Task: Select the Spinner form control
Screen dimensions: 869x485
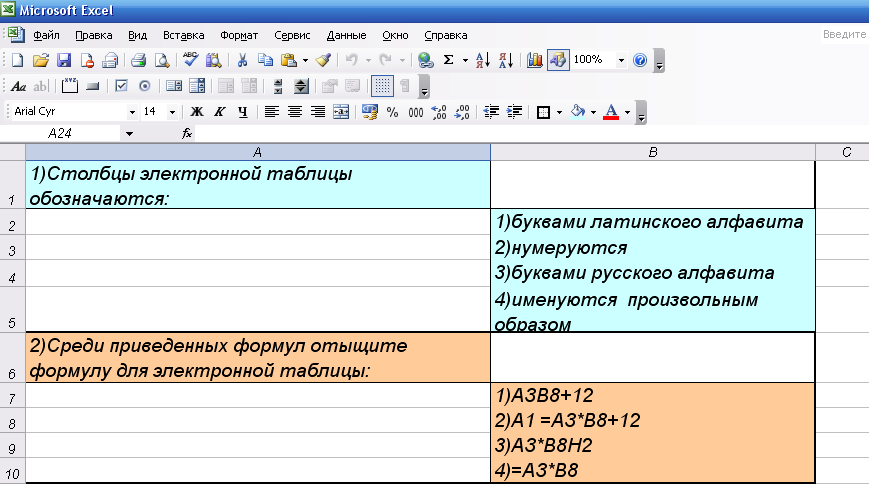Action: coord(301,86)
